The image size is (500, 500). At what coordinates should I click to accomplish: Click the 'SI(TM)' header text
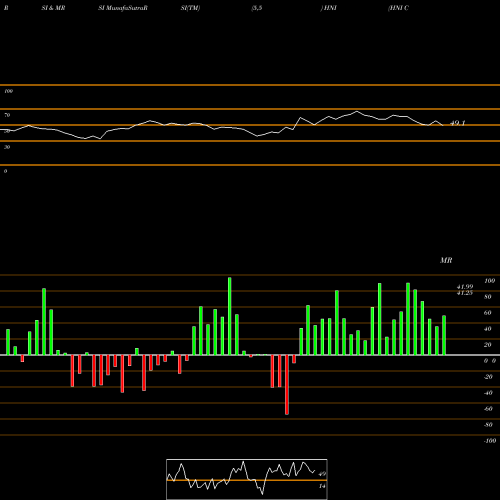190,8
